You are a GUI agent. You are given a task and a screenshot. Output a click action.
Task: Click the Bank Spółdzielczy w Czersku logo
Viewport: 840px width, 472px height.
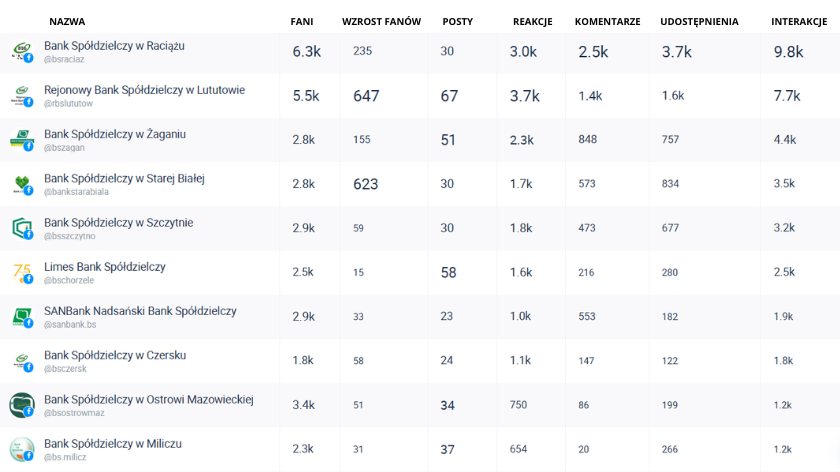(21, 360)
